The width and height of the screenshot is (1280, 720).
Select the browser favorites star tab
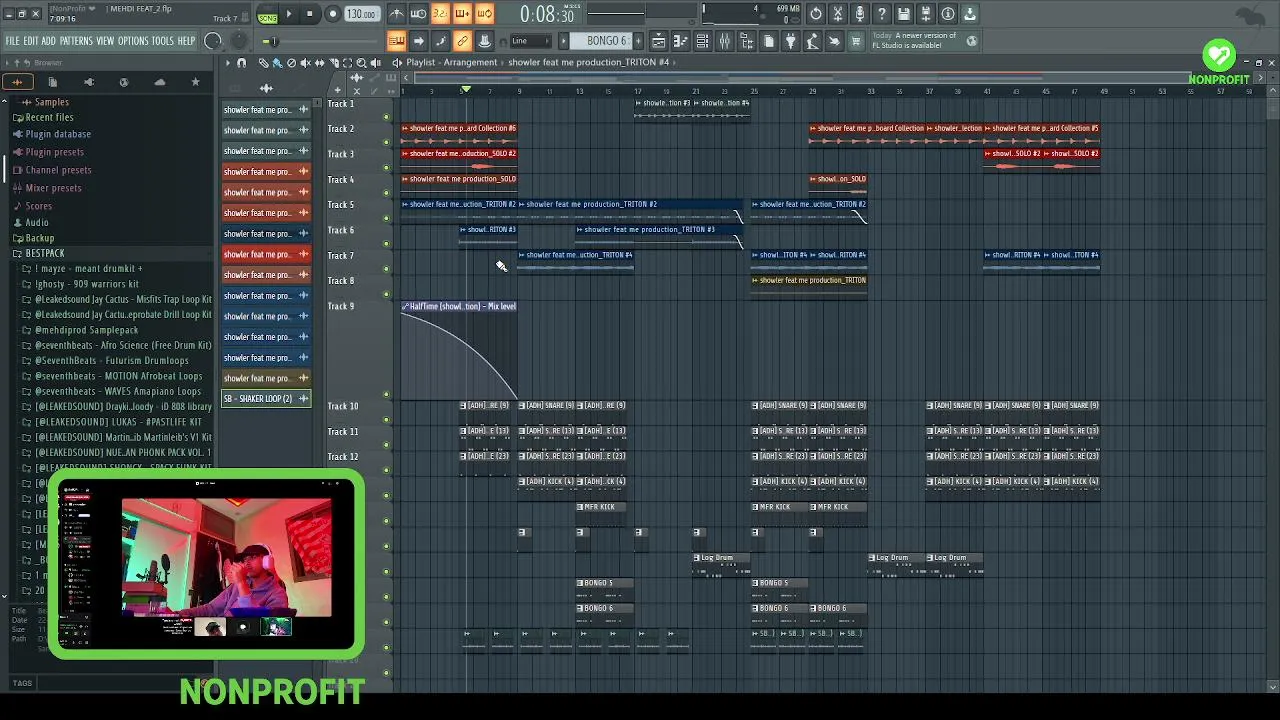point(195,82)
